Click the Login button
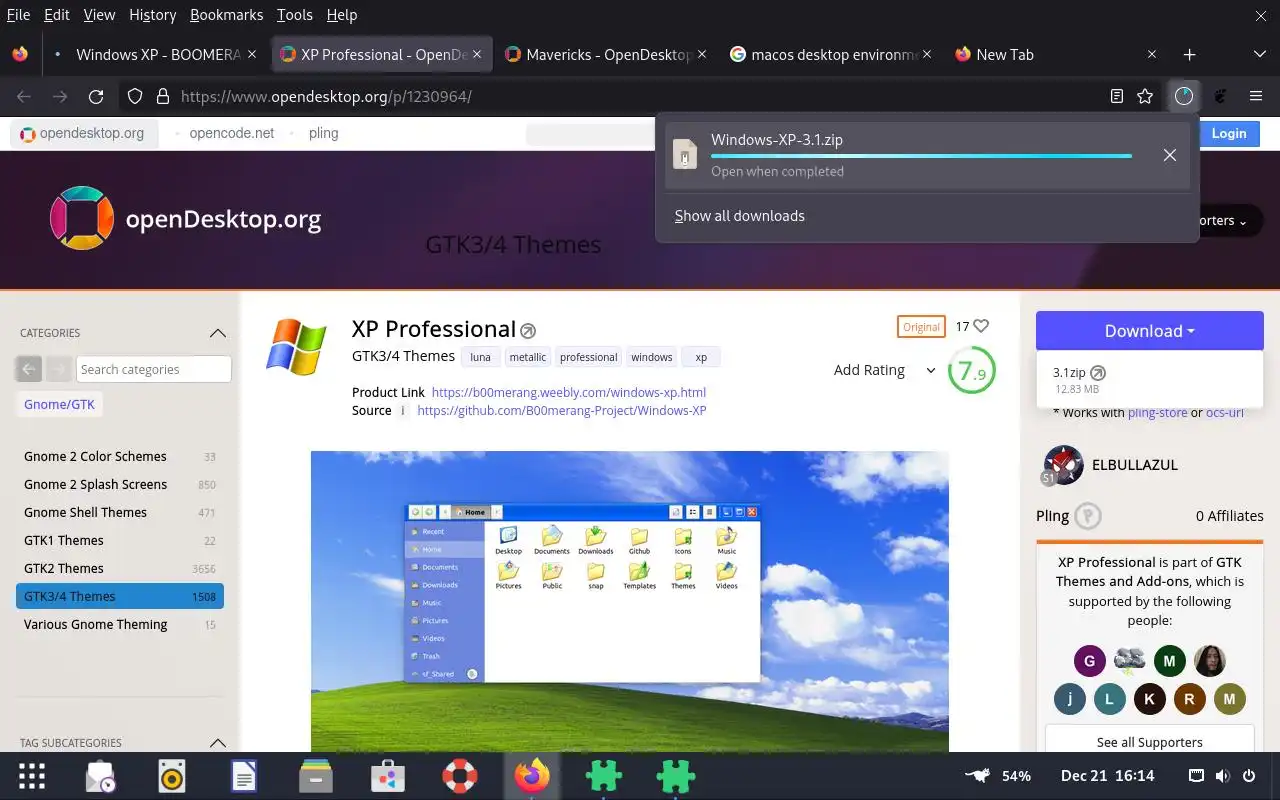This screenshot has width=1280, height=800. tap(1229, 133)
